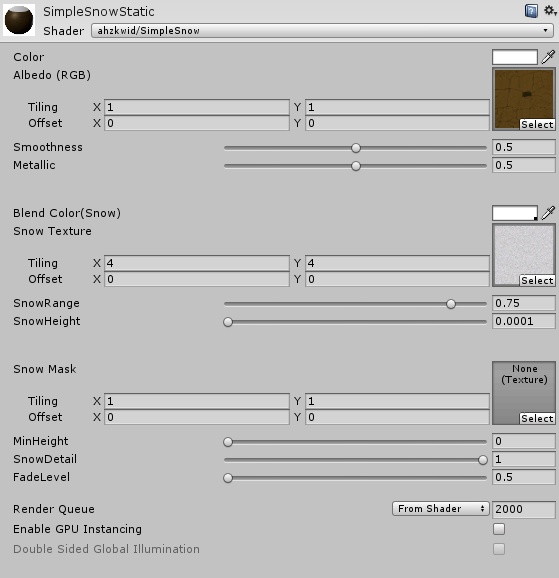Click the eyedropper next to Blend Color(Snow)
This screenshot has height=578, width=559.
[548, 213]
